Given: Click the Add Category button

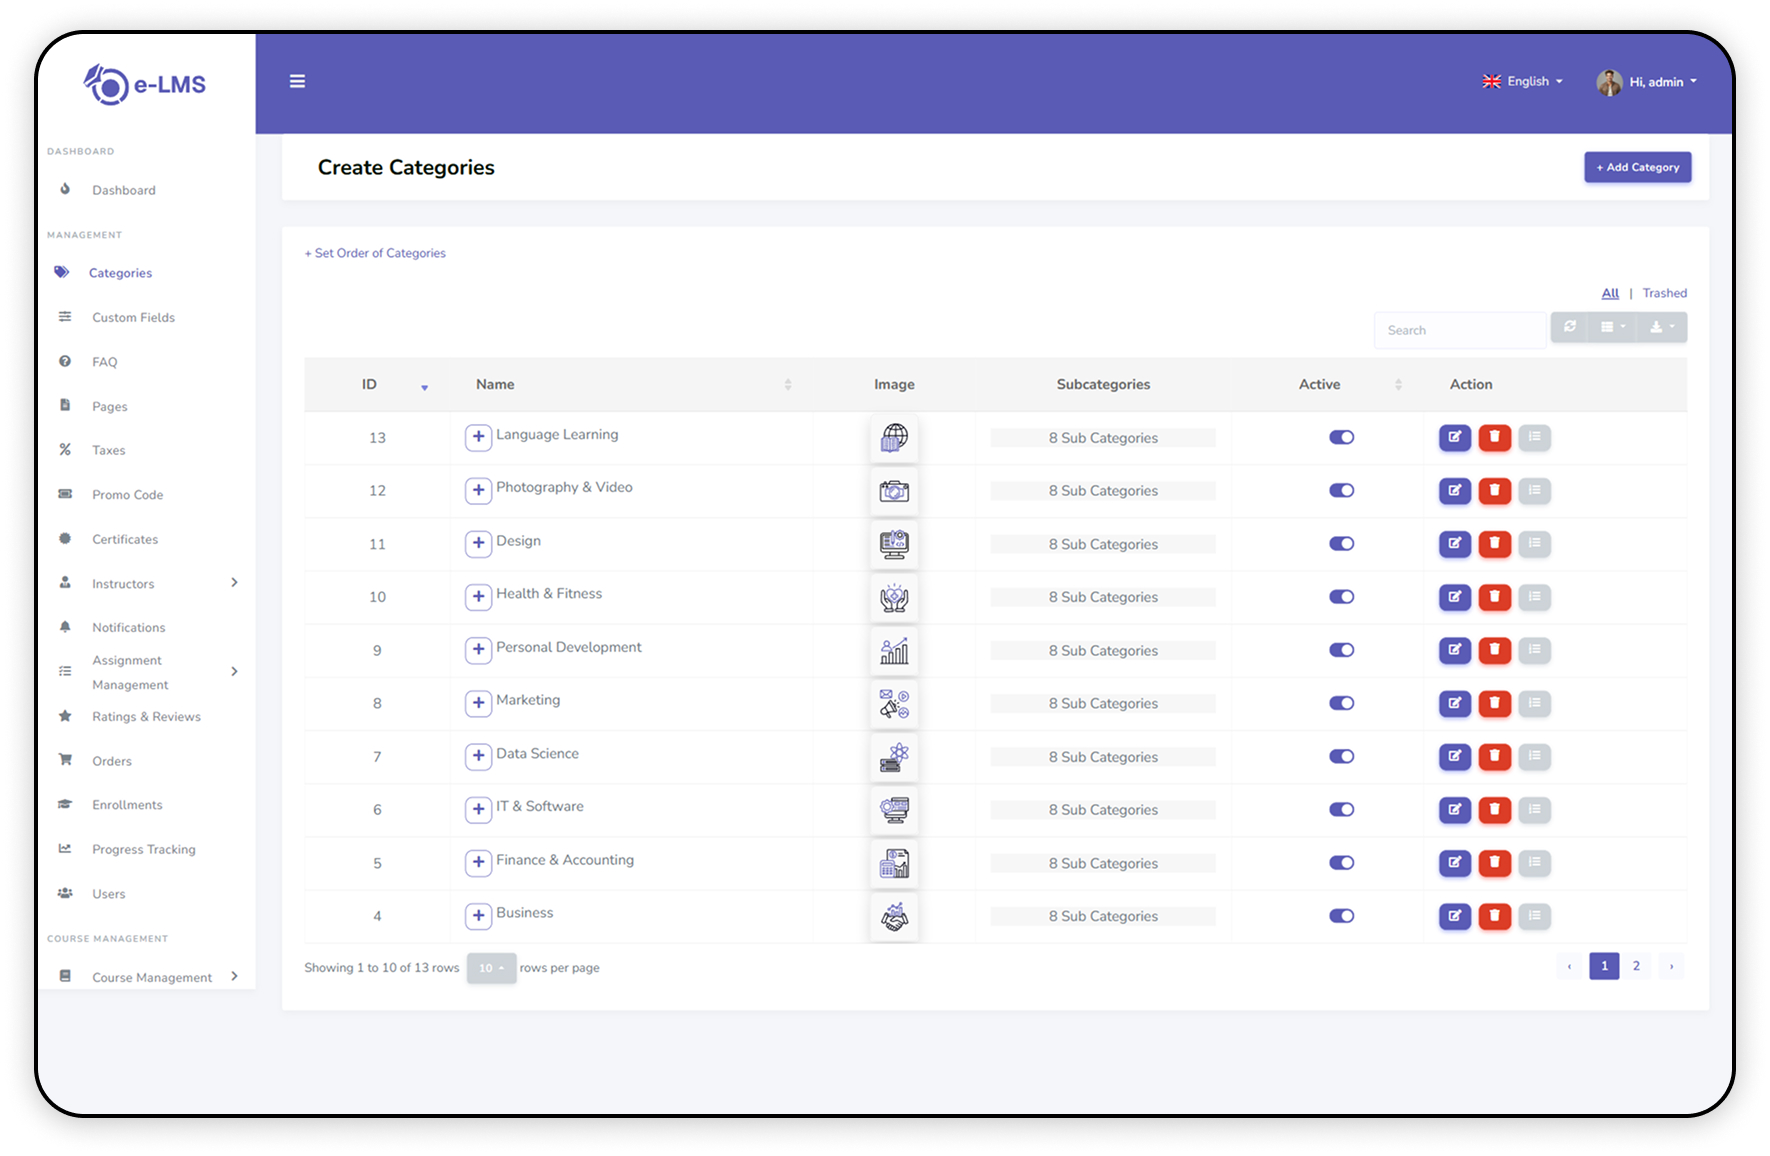Looking at the screenshot, I should click(1637, 167).
